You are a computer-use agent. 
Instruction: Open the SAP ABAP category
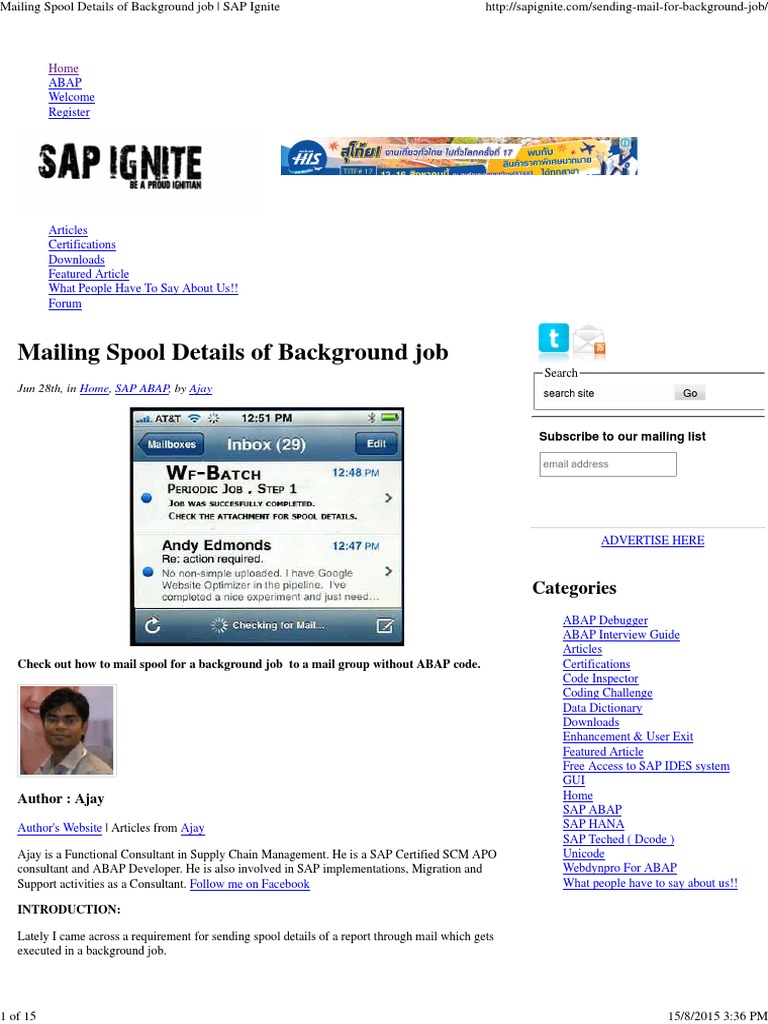(x=592, y=810)
